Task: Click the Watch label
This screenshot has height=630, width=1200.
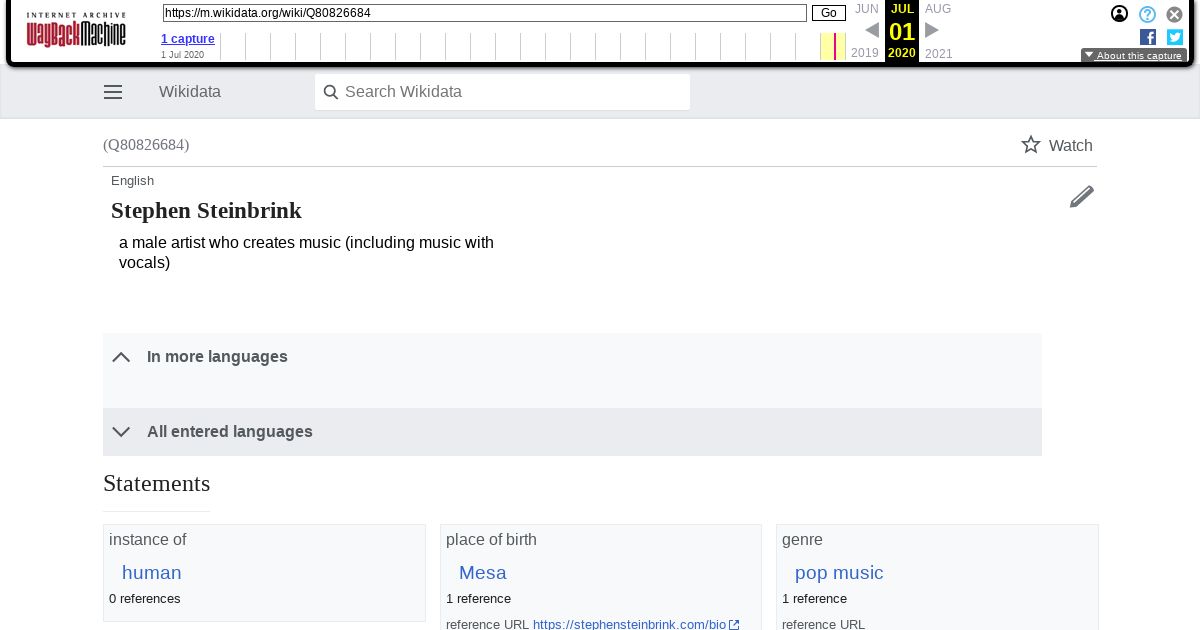Action: tap(1071, 146)
